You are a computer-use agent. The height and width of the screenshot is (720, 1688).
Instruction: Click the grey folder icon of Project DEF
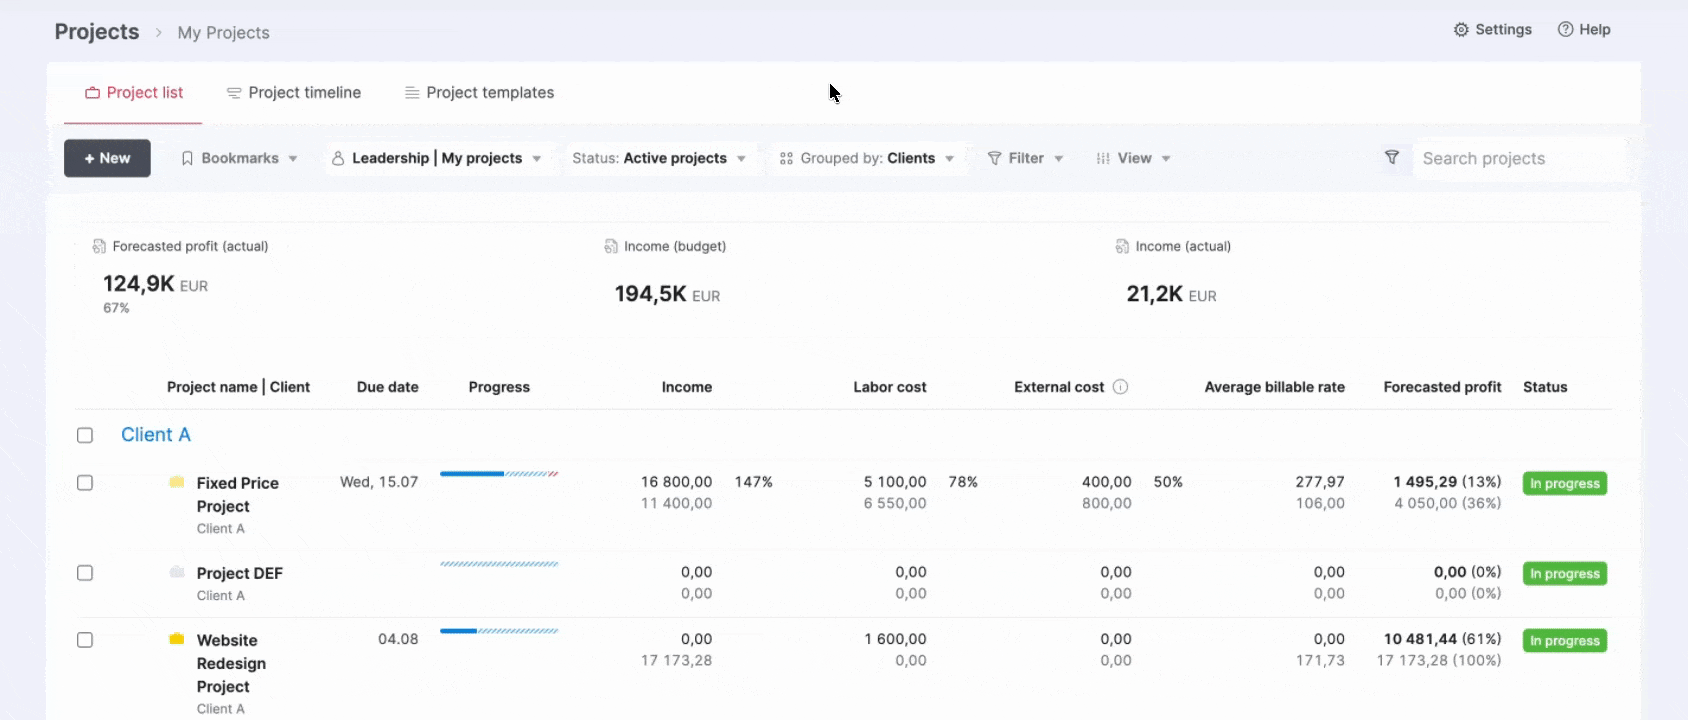177,572
